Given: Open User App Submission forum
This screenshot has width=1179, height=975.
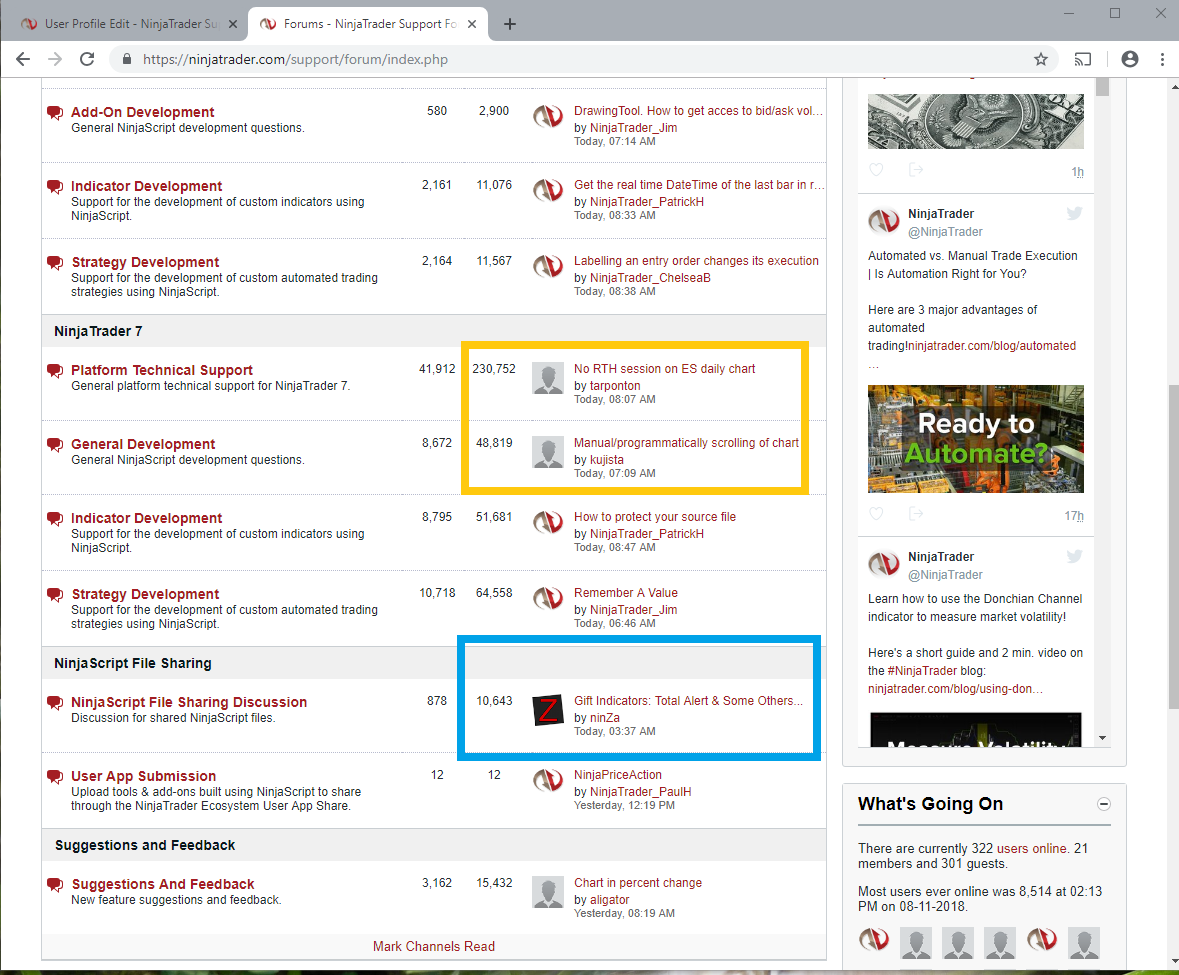Looking at the screenshot, I should click(x=144, y=776).
